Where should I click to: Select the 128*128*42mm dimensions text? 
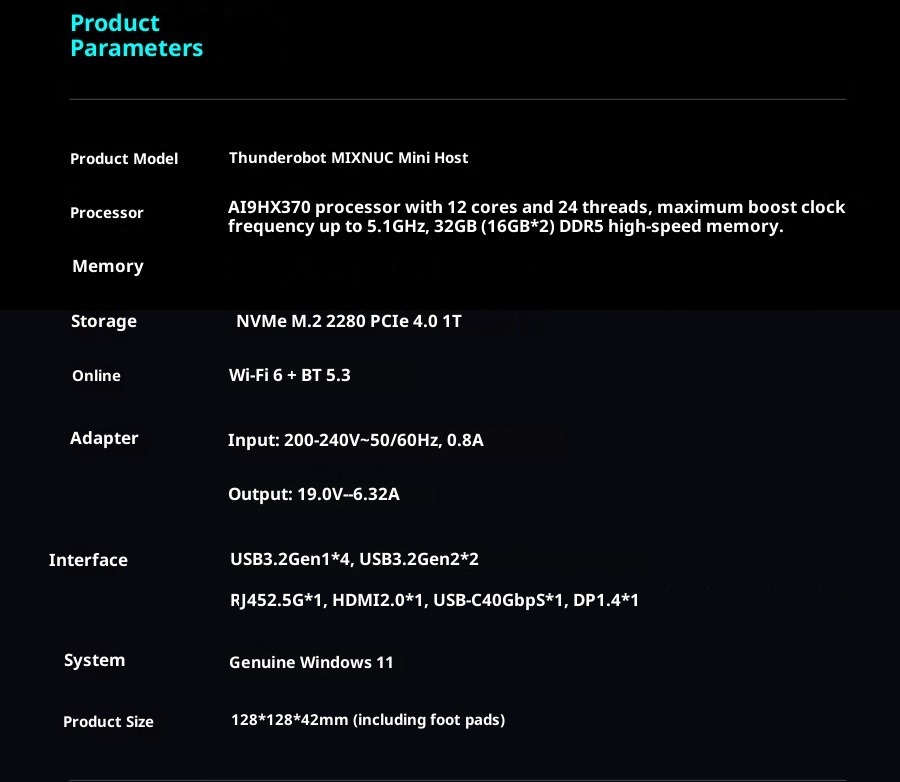click(x=367, y=720)
